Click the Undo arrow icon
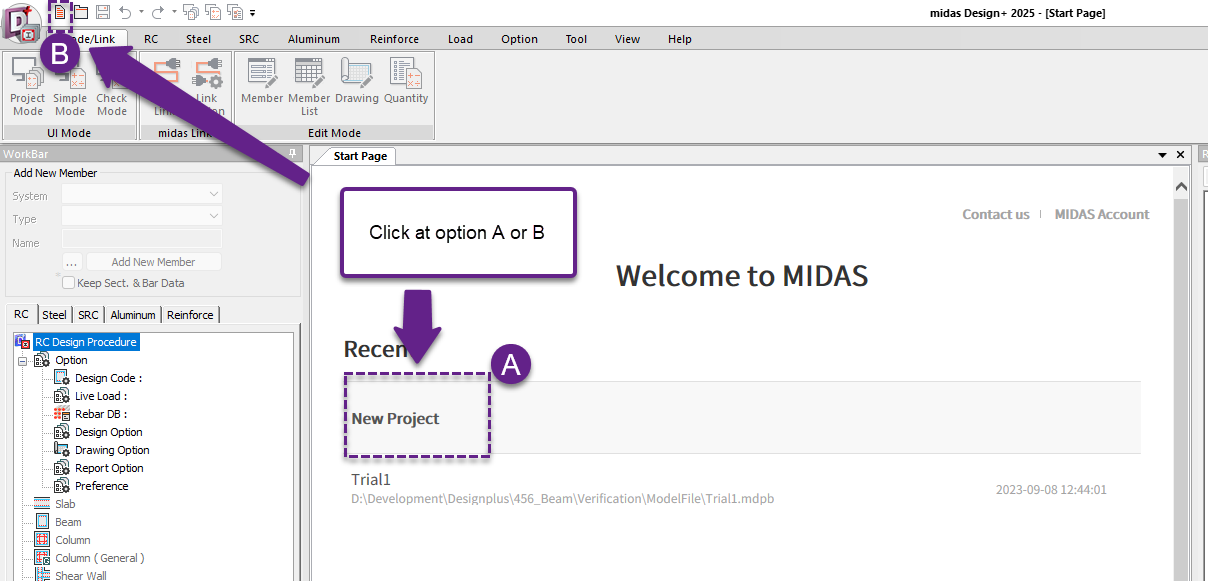 point(125,12)
